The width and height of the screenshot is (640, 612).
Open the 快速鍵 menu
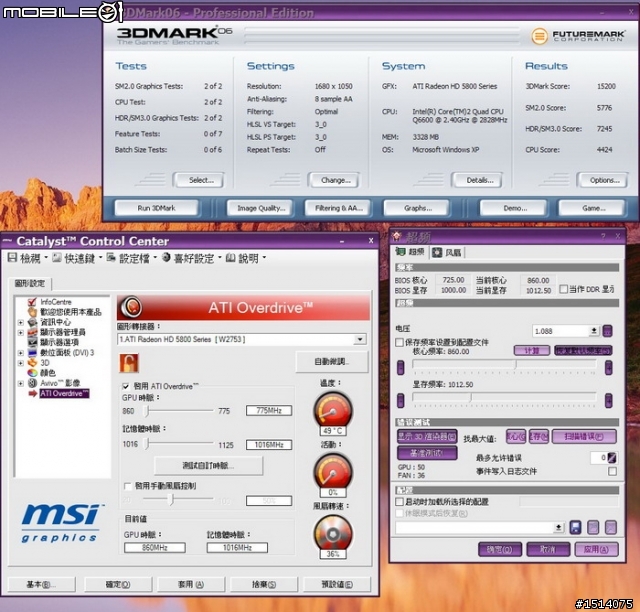click(x=78, y=258)
